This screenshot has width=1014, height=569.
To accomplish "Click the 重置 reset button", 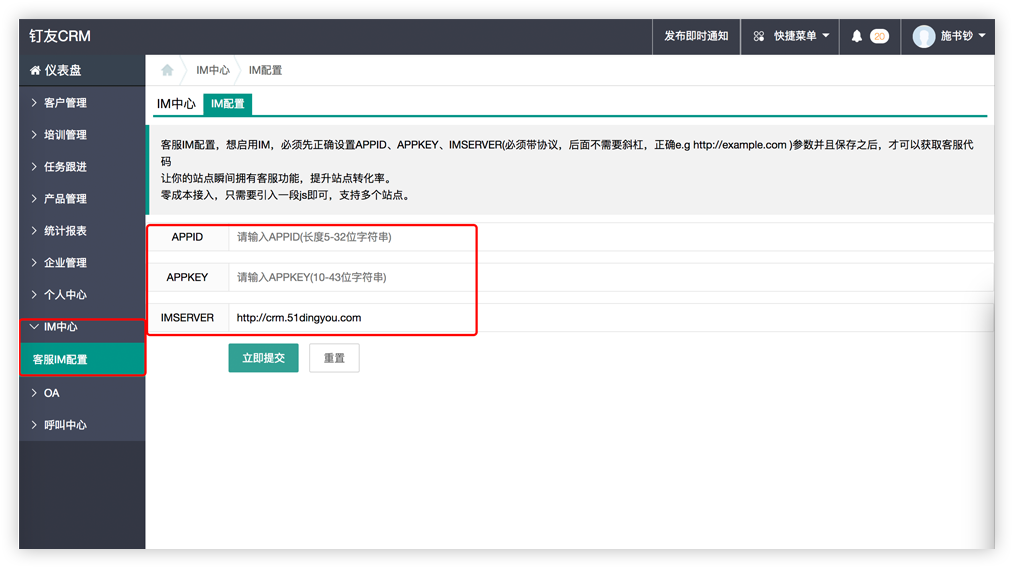I will pyautogui.click(x=334, y=358).
